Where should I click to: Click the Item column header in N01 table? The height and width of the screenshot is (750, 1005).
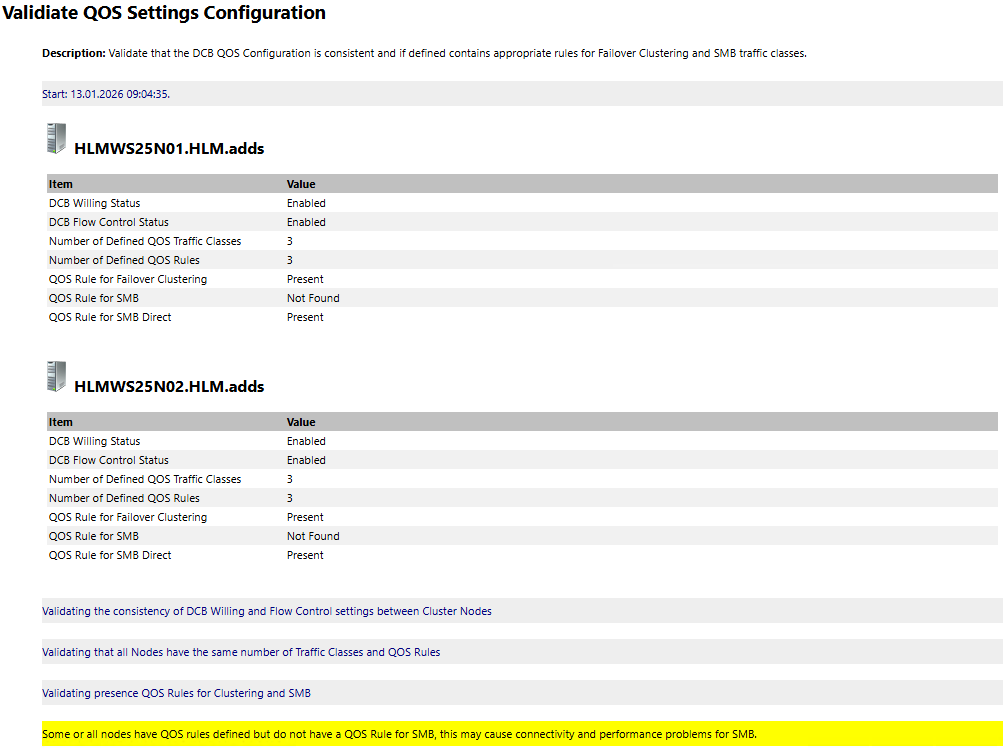point(61,184)
